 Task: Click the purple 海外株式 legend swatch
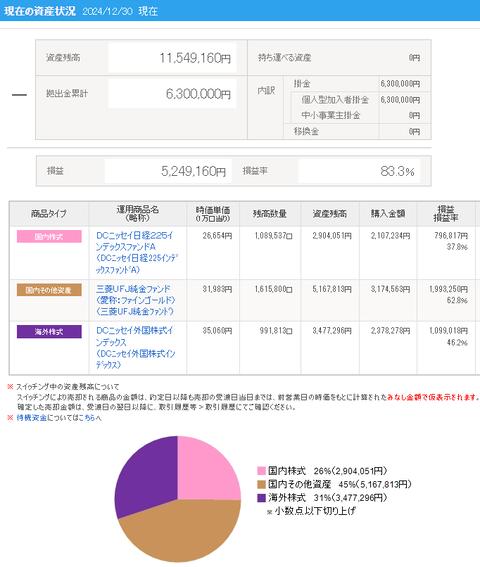click(x=262, y=498)
